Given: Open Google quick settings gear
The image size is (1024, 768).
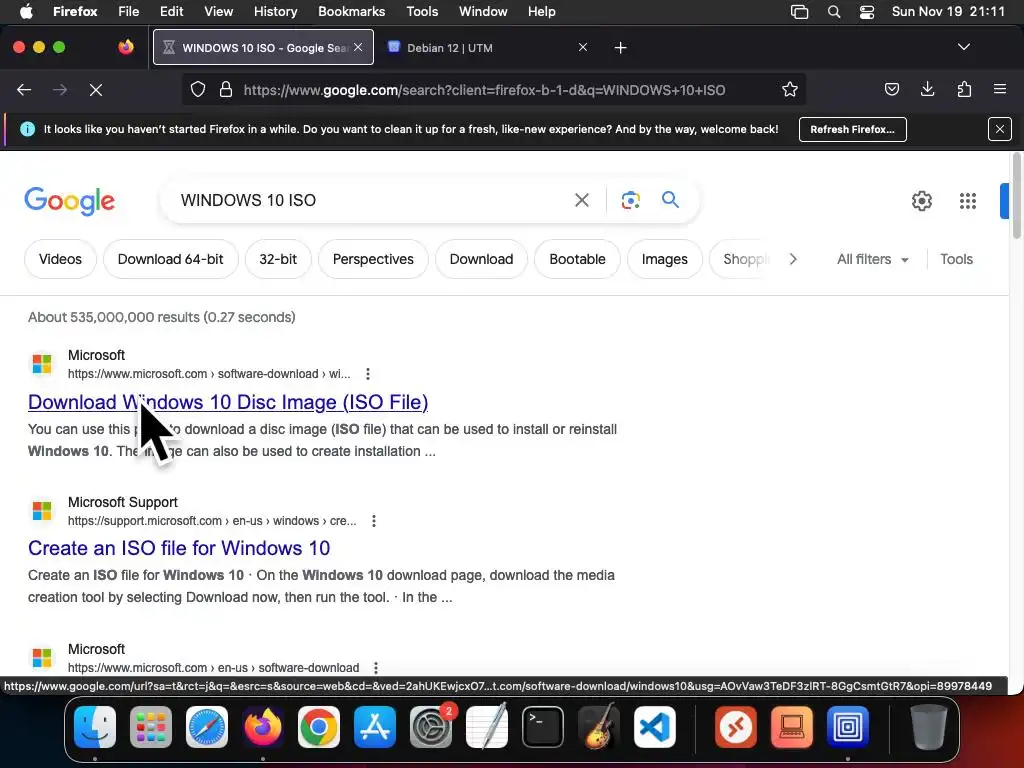Looking at the screenshot, I should (921, 200).
